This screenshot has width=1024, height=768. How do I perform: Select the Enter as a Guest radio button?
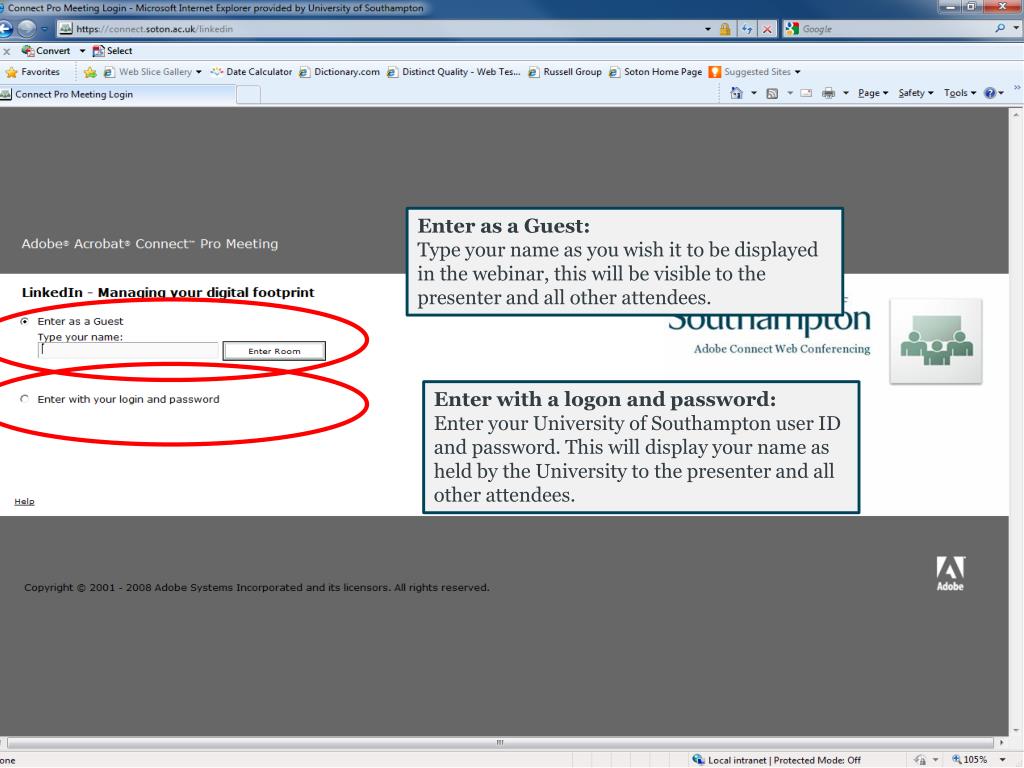[x=25, y=321]
